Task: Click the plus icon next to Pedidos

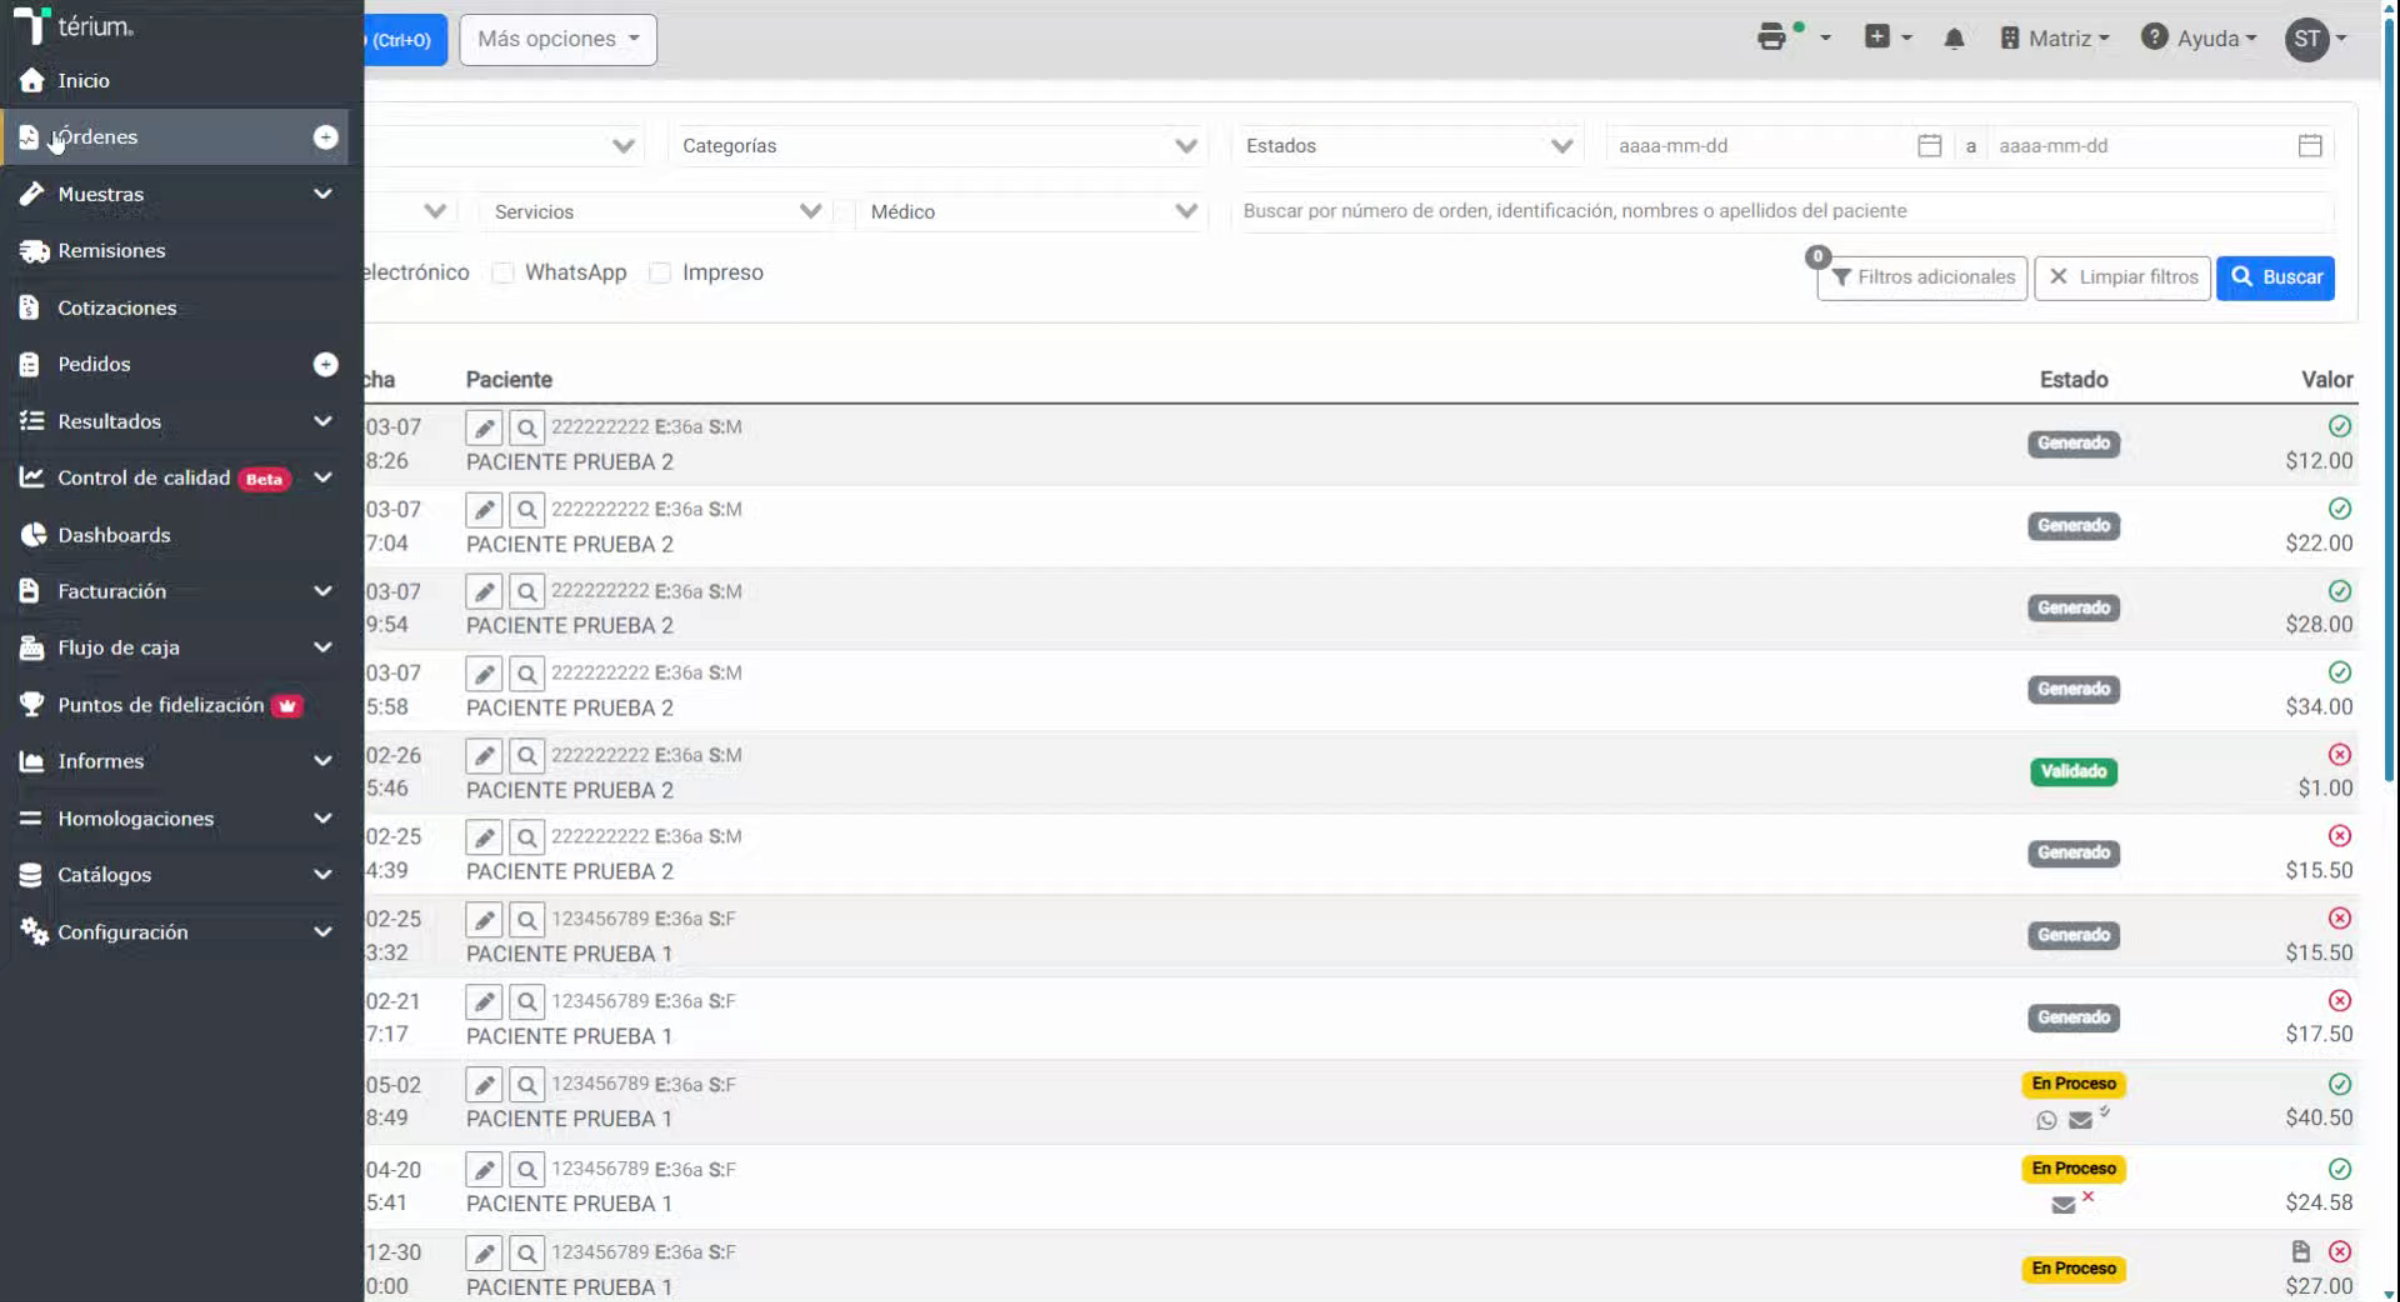Action: click(x=325, y=364)
